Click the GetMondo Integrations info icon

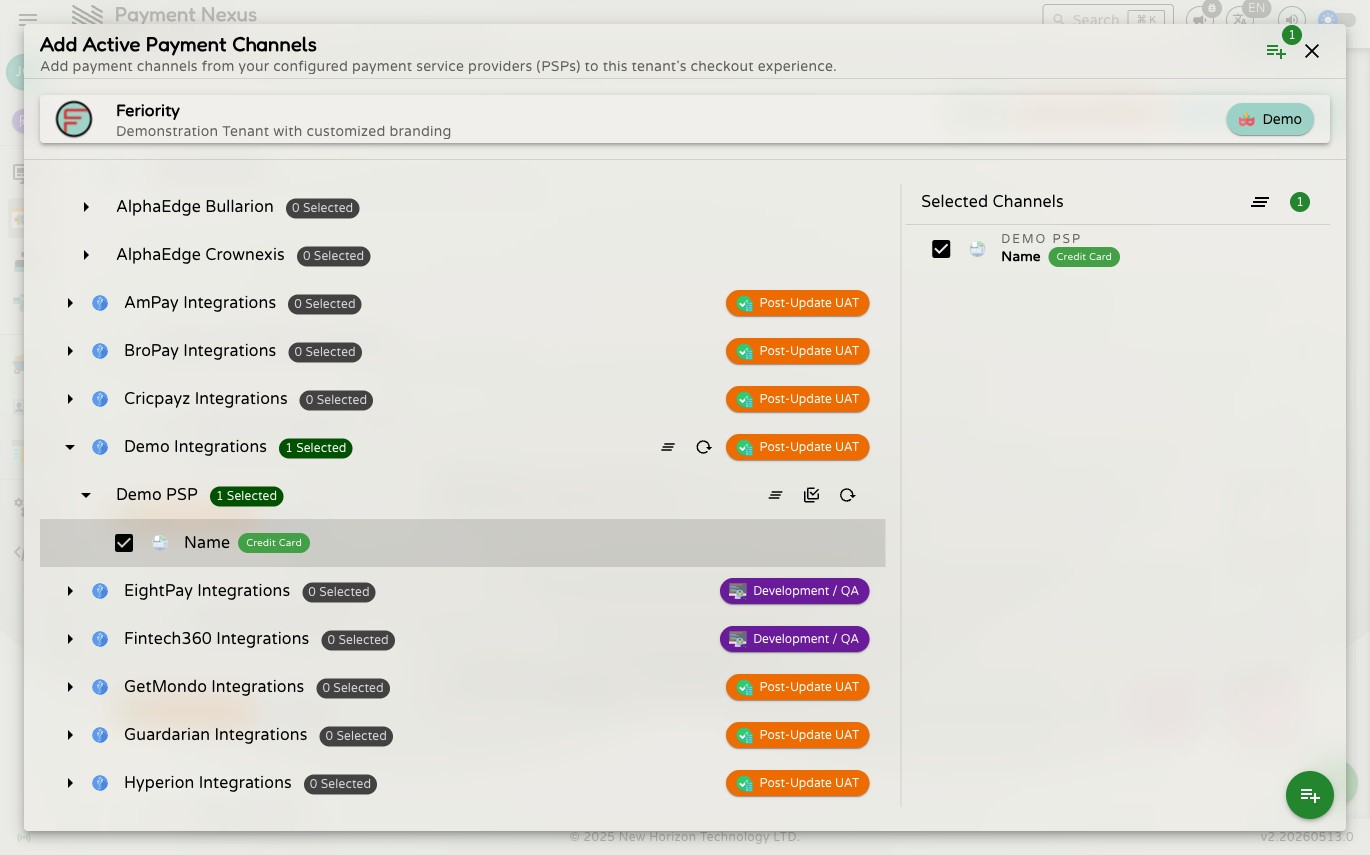(x=100, y=687)
